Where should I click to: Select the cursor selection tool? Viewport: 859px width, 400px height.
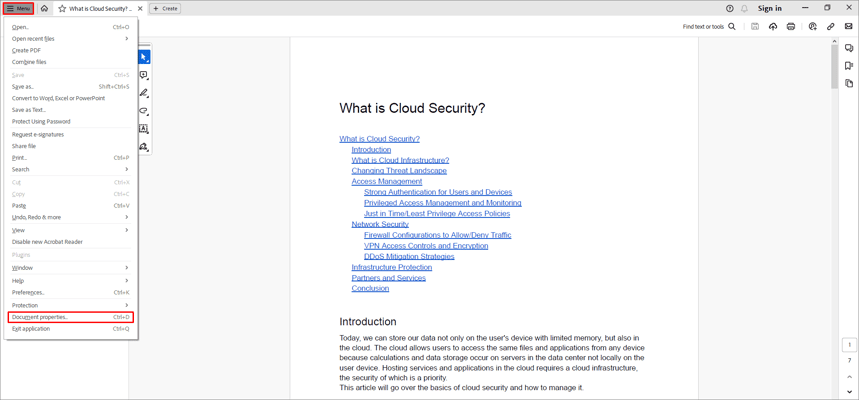(144, 57)
